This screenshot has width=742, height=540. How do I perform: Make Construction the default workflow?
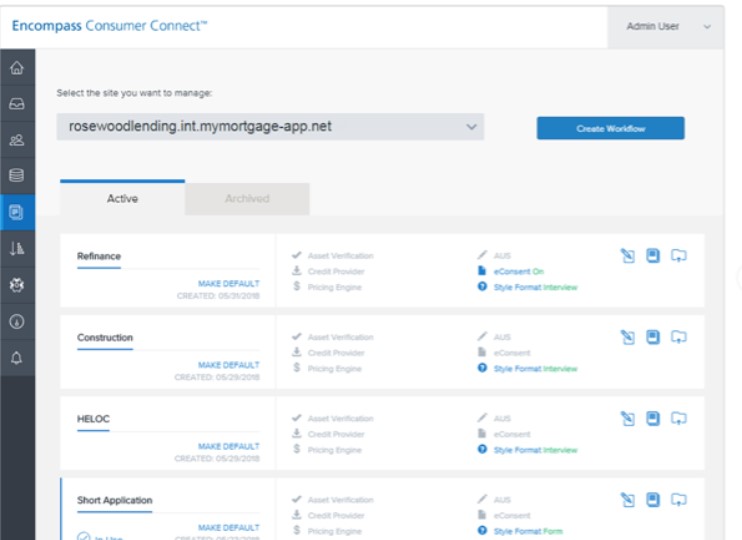click(229, 365)
